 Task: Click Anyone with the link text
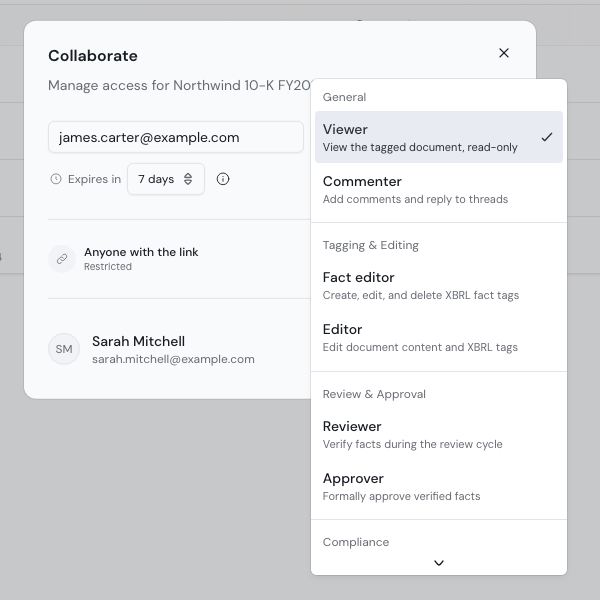(x=141, y=252)
